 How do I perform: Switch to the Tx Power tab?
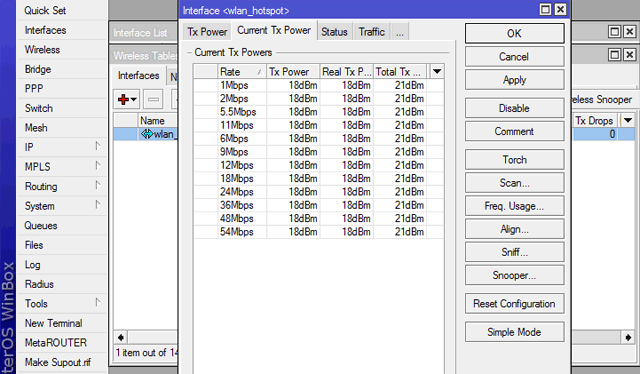click(x=207, y=32)
